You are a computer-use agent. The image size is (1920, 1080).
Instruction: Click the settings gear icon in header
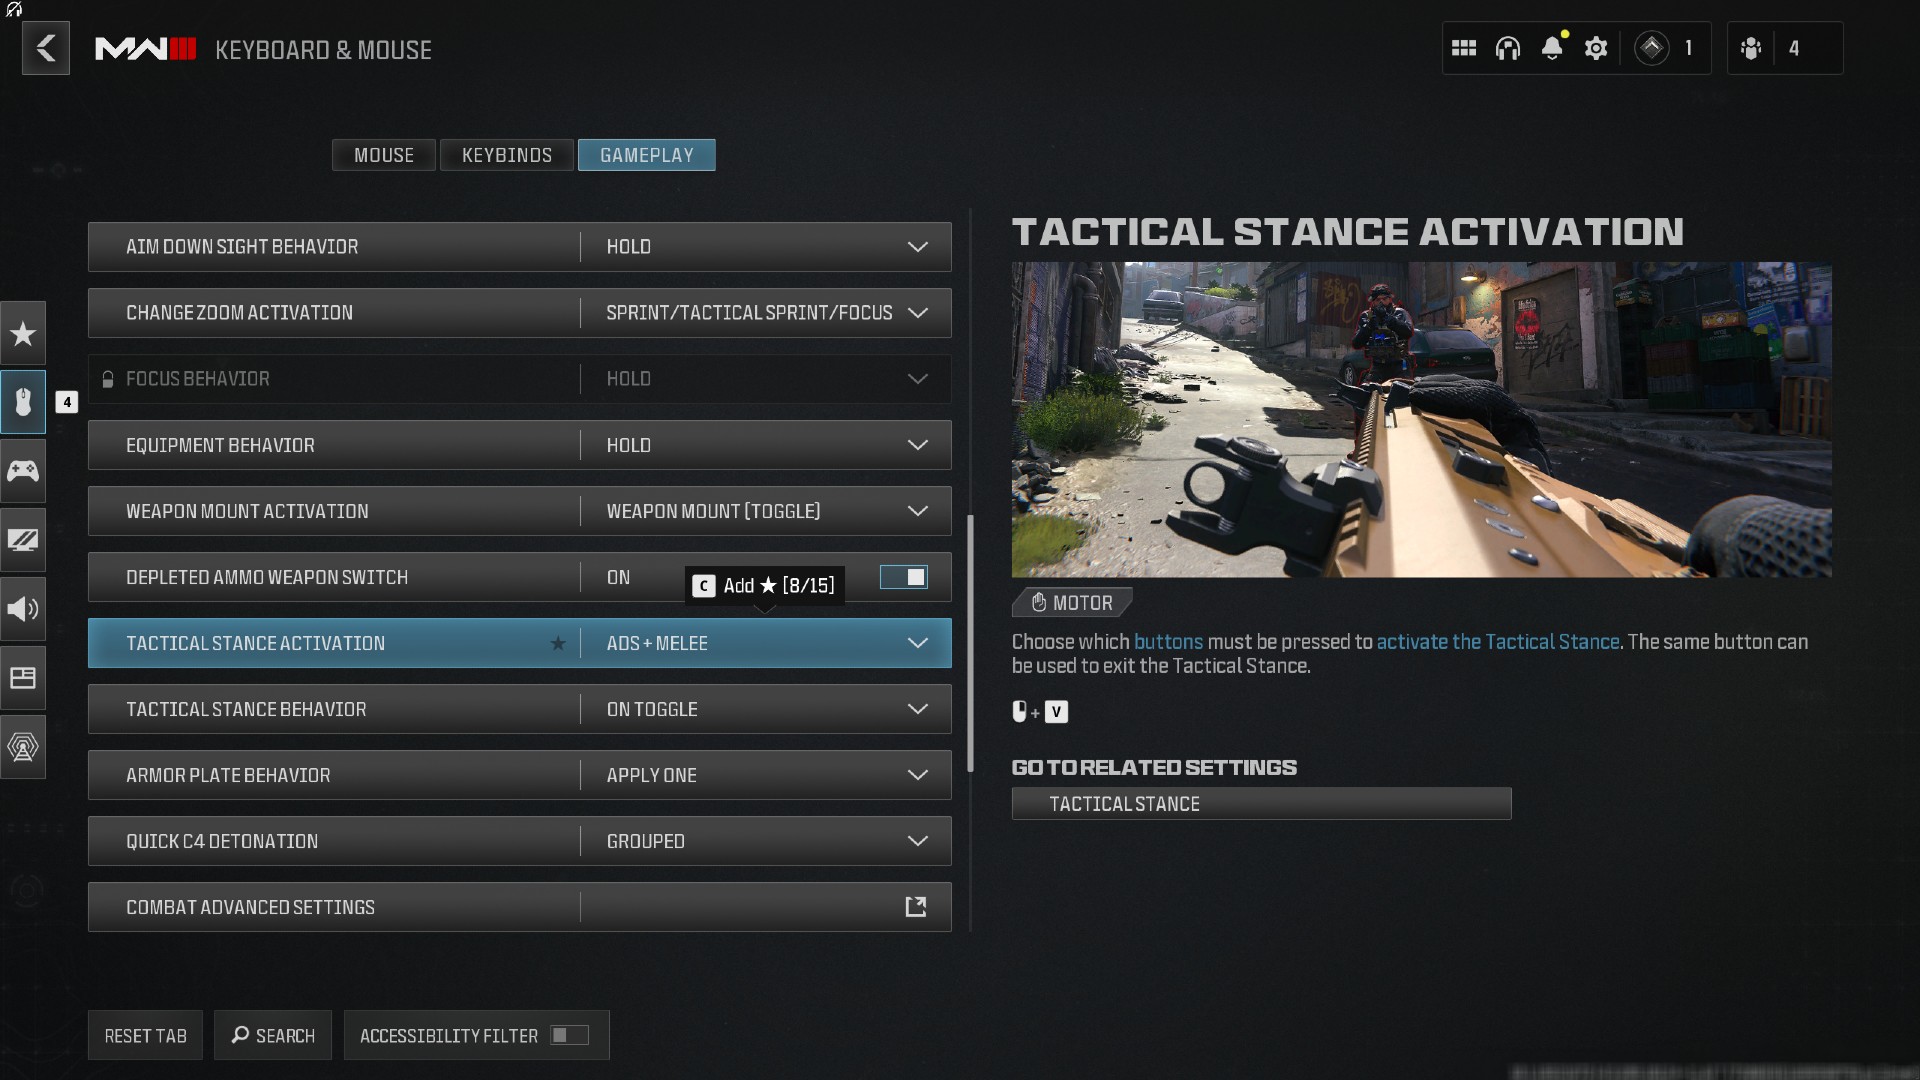(1597, 49)
